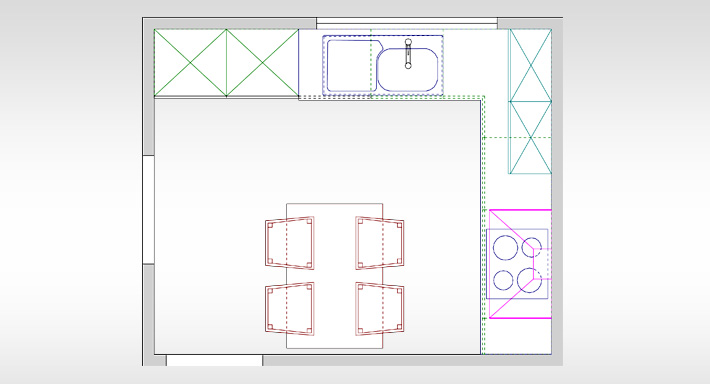Select the top-right dining chair
The width and height of the screenshot is (710, 384).
[x=379, y=243]
